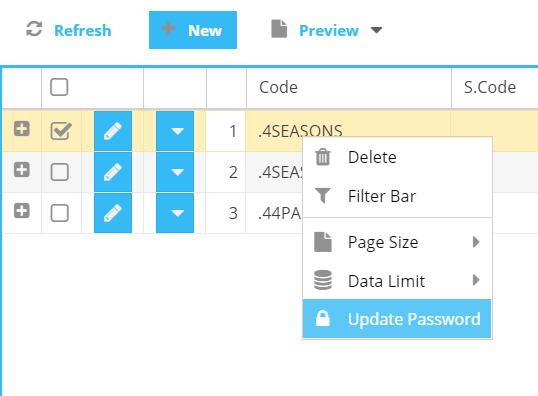Screen dimensions: 538x396
Task: Tick the select-all checkbox in the header
Action: pyautogui.click(x=59, y=87)
